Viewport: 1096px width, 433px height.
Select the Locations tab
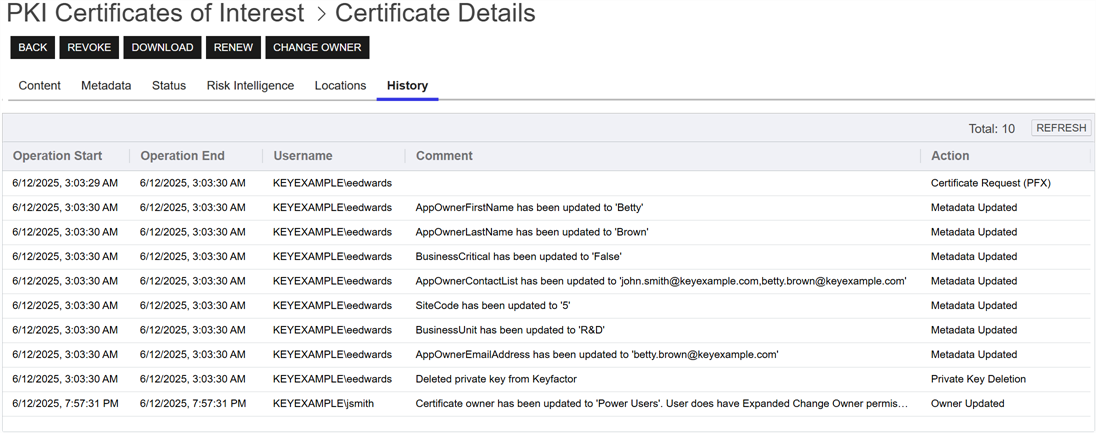340,86
